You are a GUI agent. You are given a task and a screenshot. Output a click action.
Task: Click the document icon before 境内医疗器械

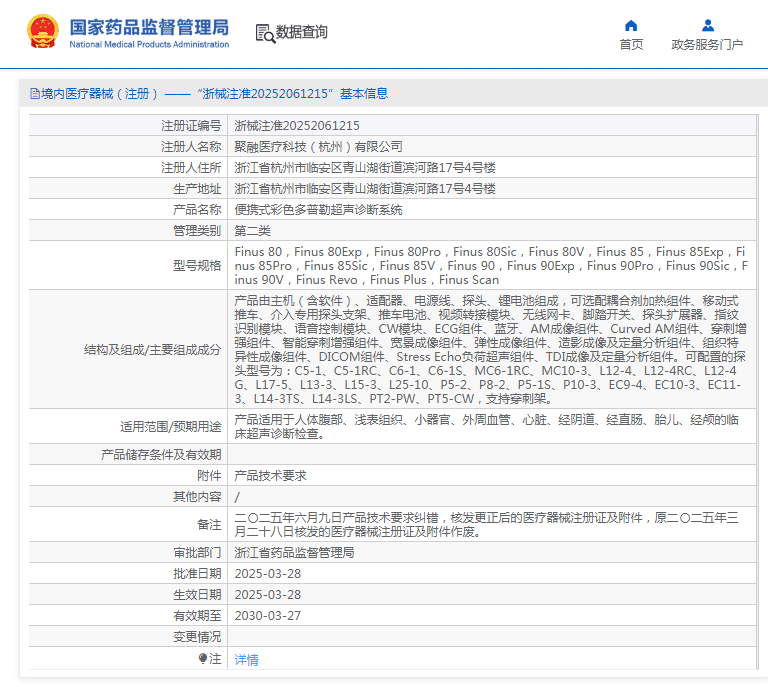point(35,93)
